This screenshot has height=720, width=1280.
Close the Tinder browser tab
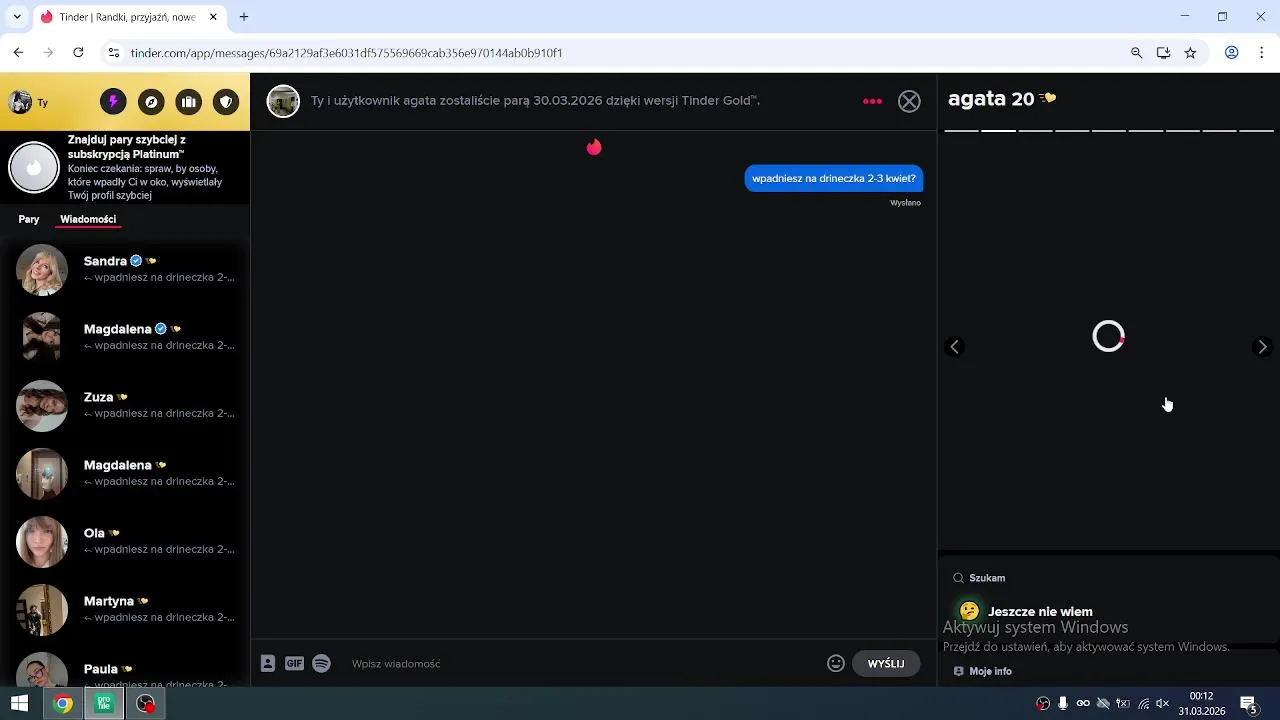click(212, 17)
